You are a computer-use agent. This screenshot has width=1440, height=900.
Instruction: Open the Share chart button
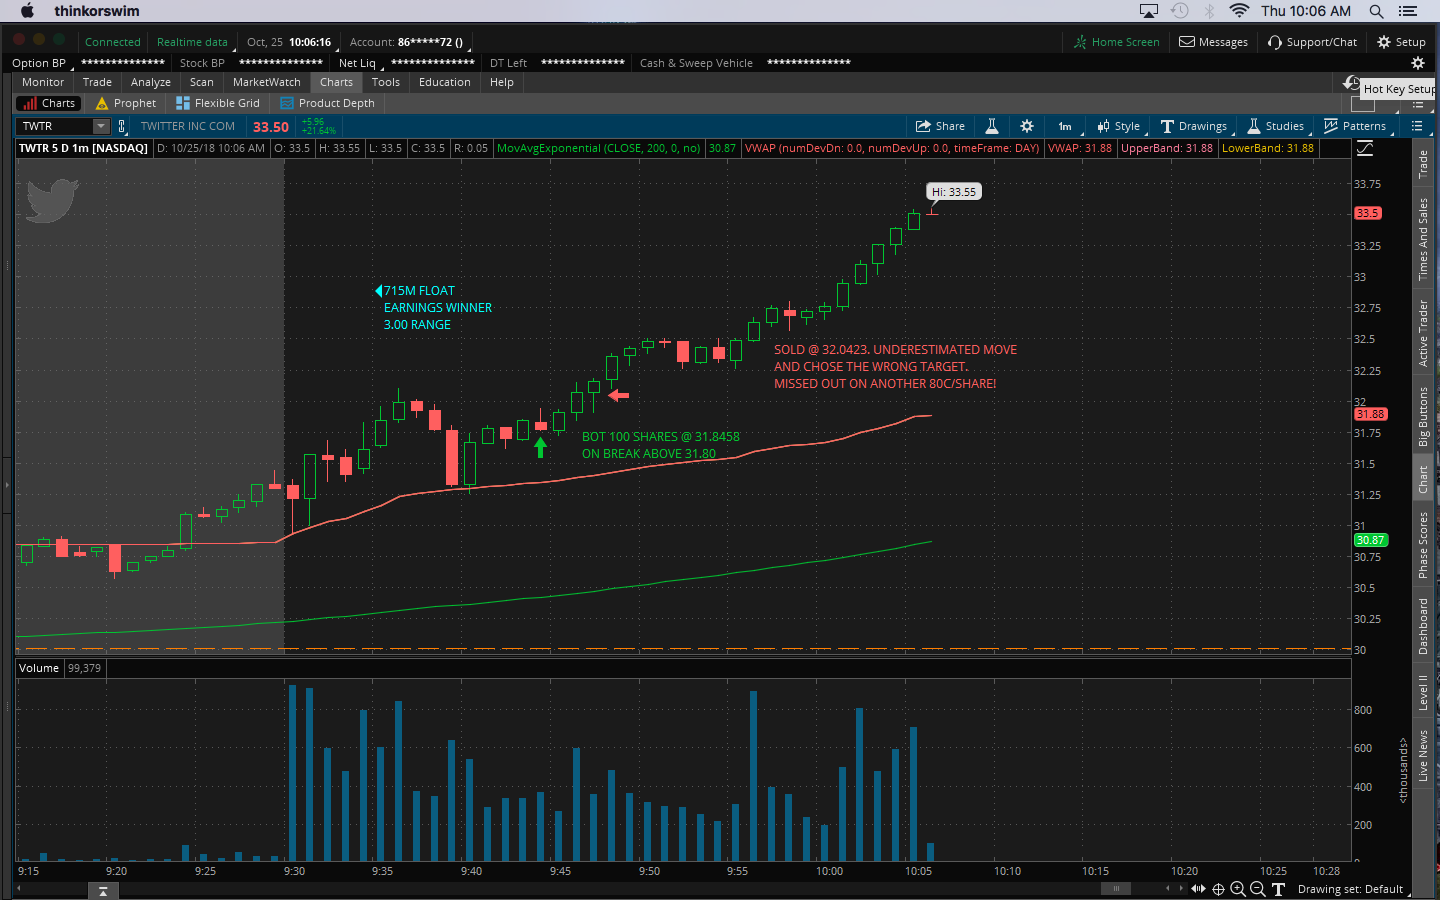pyautogui.click(x=940, y=126)
